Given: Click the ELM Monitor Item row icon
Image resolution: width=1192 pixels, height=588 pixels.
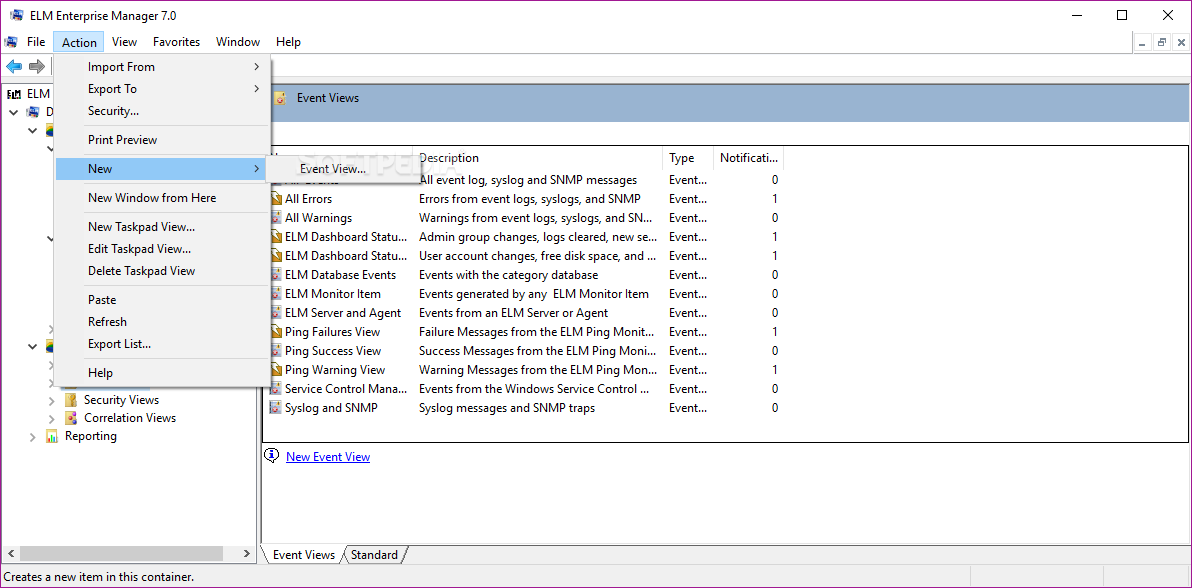Looking at the screenshot, I should [x=276, y=294].
